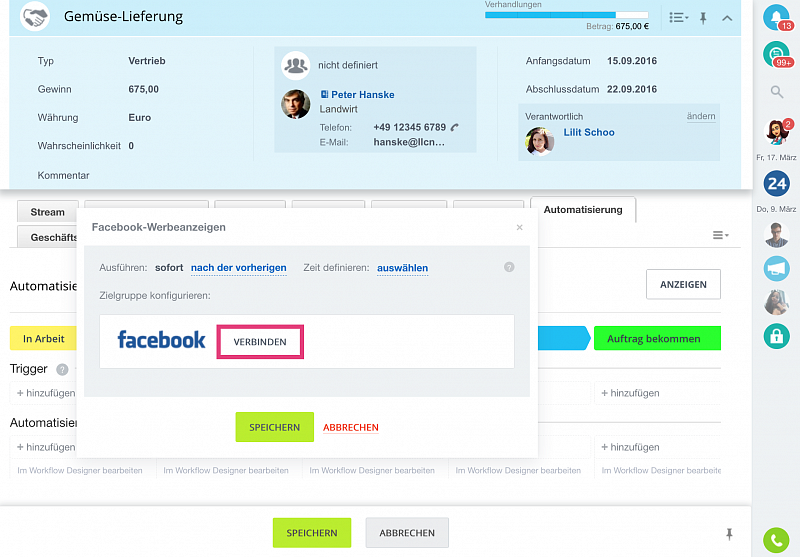
Task: Click the Anfangsdatum value 15.09.2016
Action: pyautogui.click(x=632, y=61)
